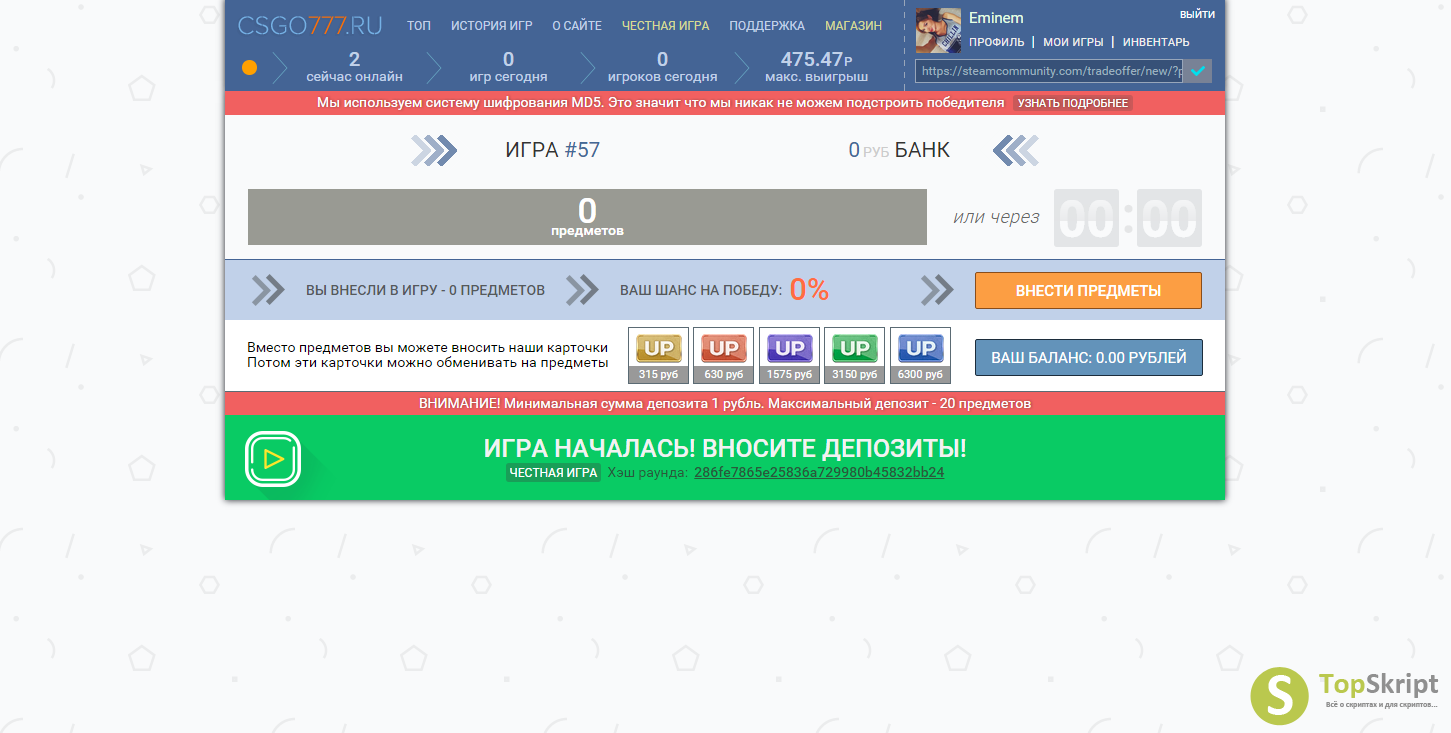Click the ЧЕСТНАЯ ИГРА badge near hash
The width and height of the screenshot is (1451, 733).
tap(553, 473)
